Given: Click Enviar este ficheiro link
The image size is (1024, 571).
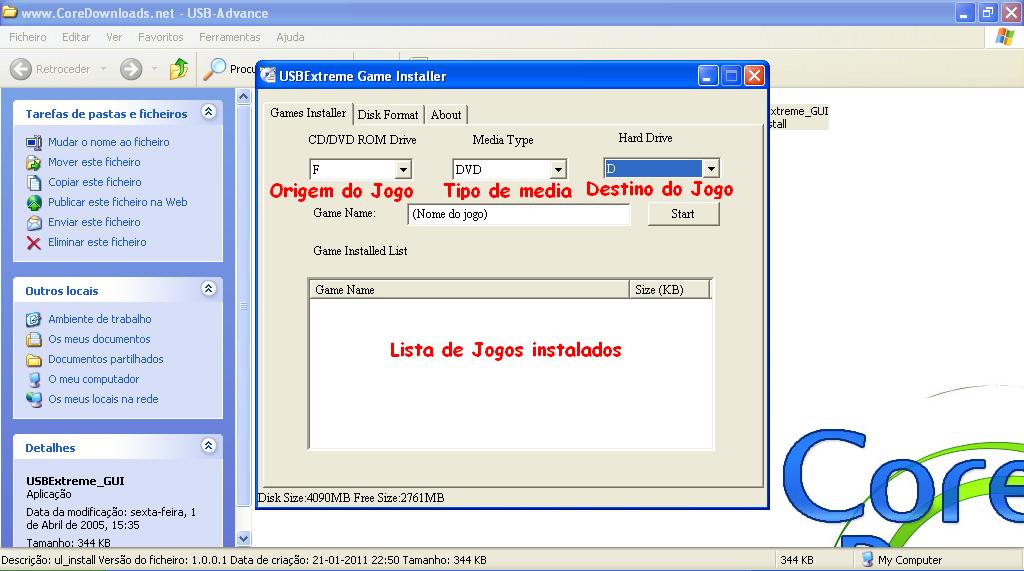Looking at the screenshot, I should point(94,222).
